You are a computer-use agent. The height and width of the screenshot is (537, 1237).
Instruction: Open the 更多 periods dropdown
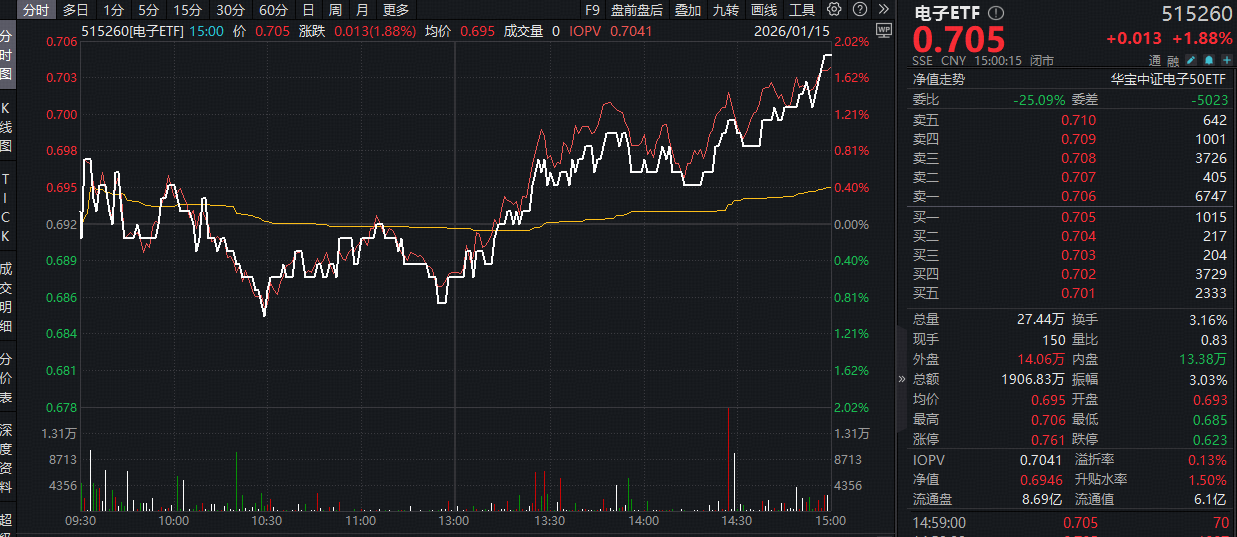click(396, 10)
